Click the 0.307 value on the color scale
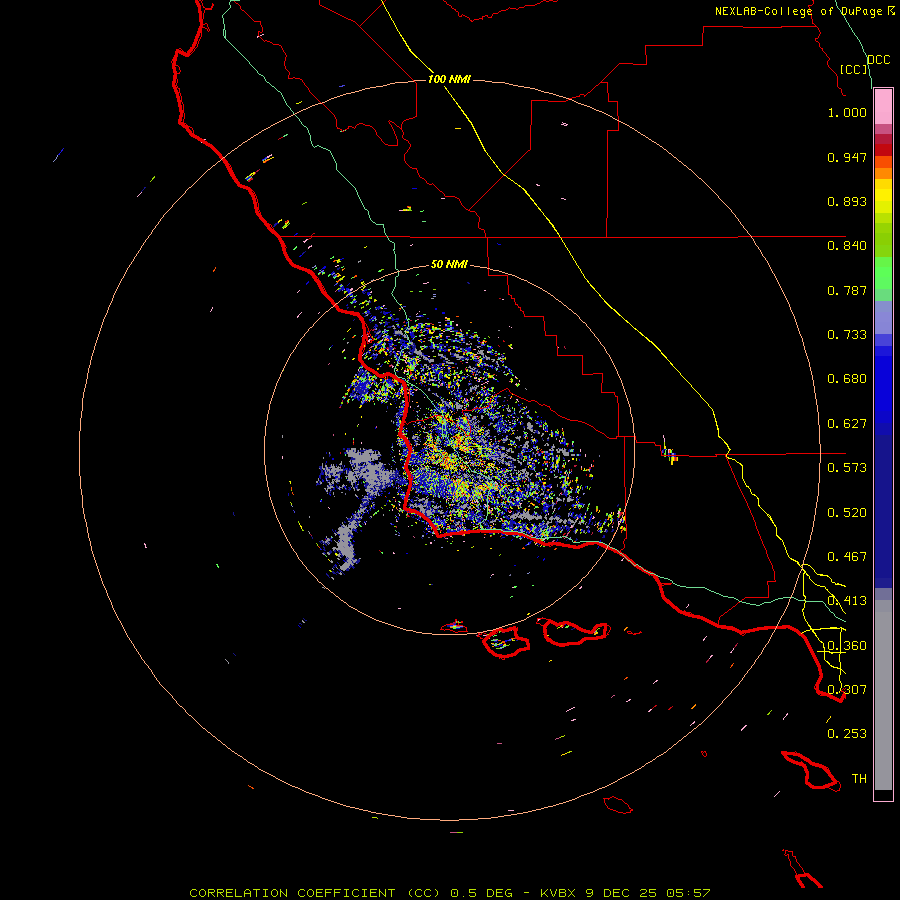 click(847, 689)
